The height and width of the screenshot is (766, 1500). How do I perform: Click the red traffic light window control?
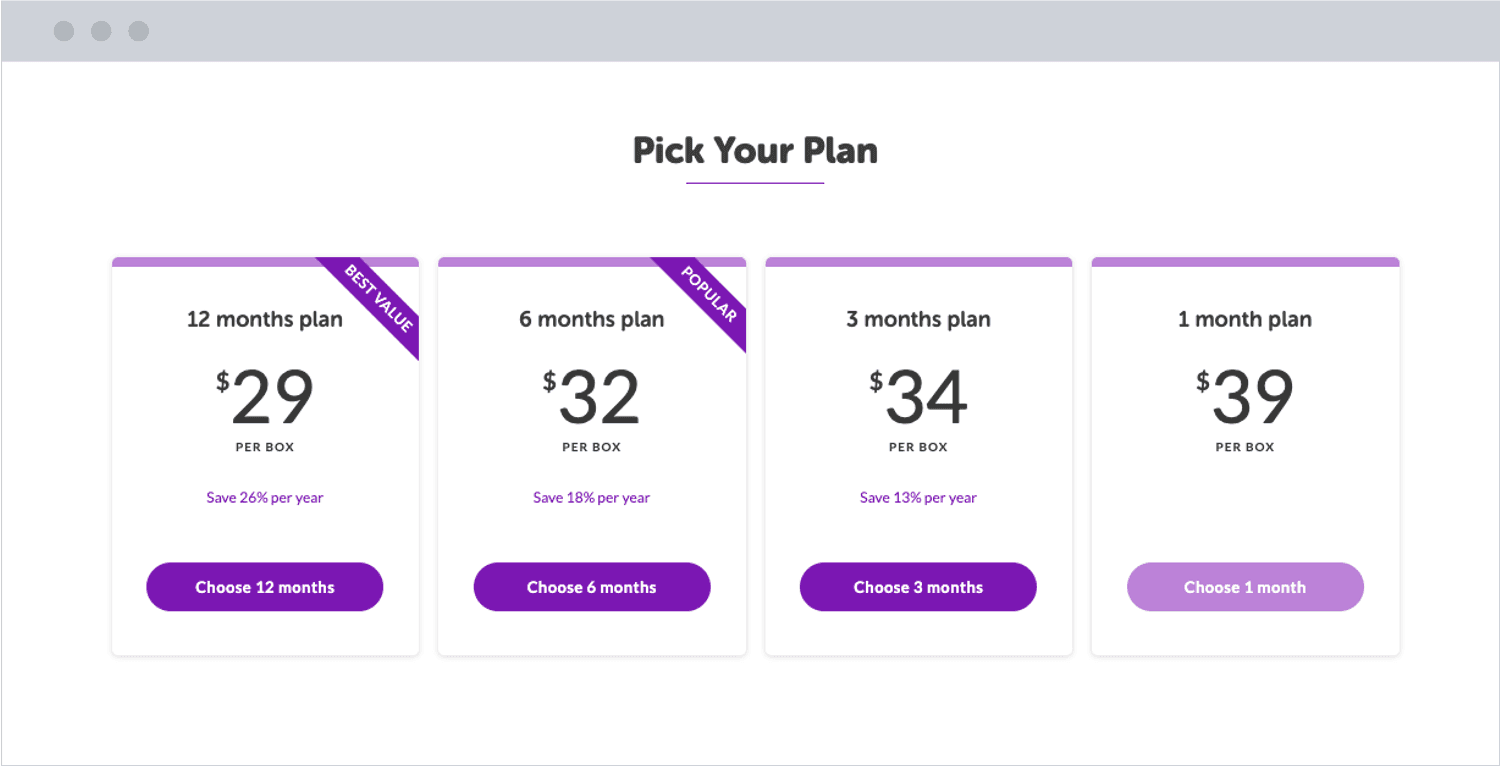[64, 31]
